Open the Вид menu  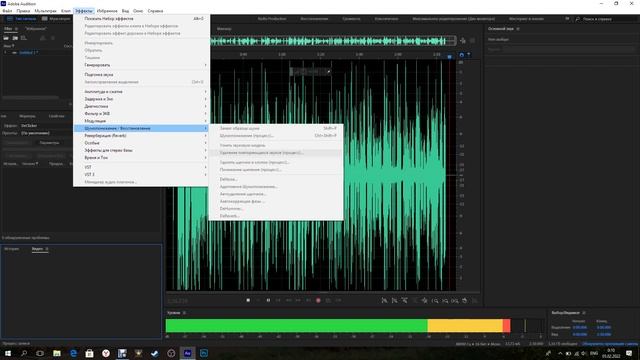click(125, 11)
